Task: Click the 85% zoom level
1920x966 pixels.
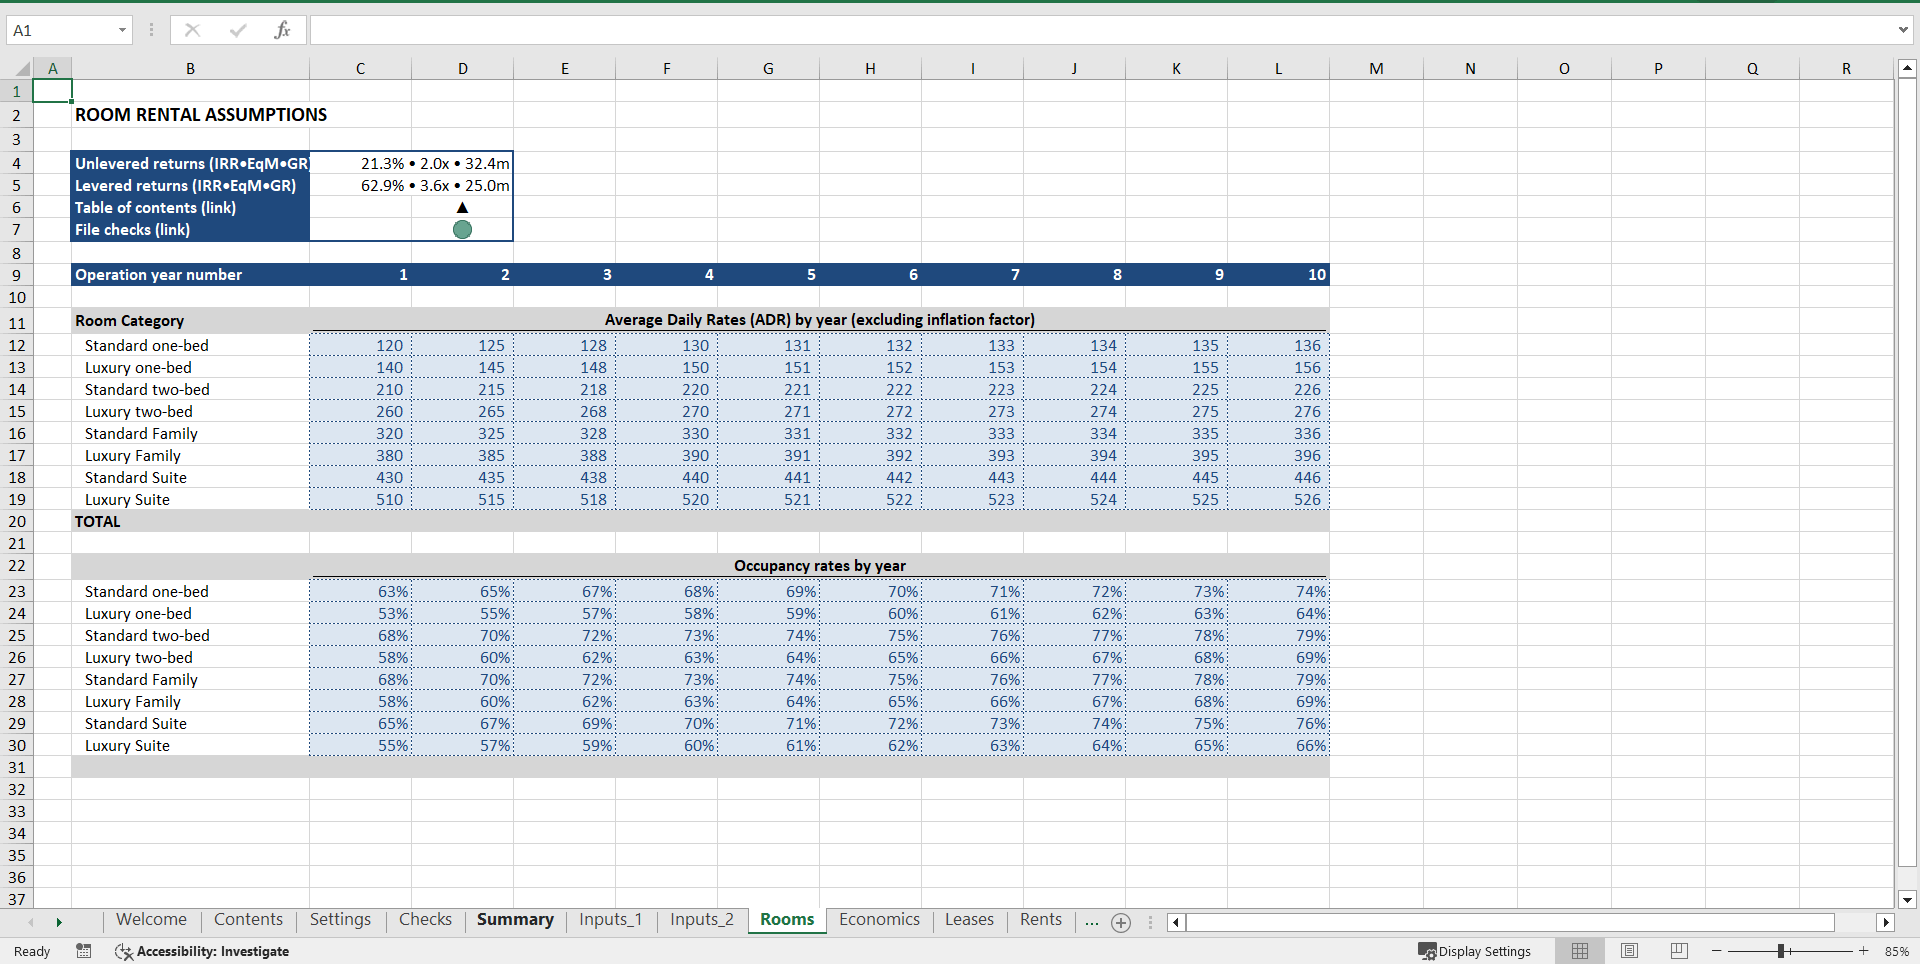Action: pyautogui.click(x=1896, y=951)
